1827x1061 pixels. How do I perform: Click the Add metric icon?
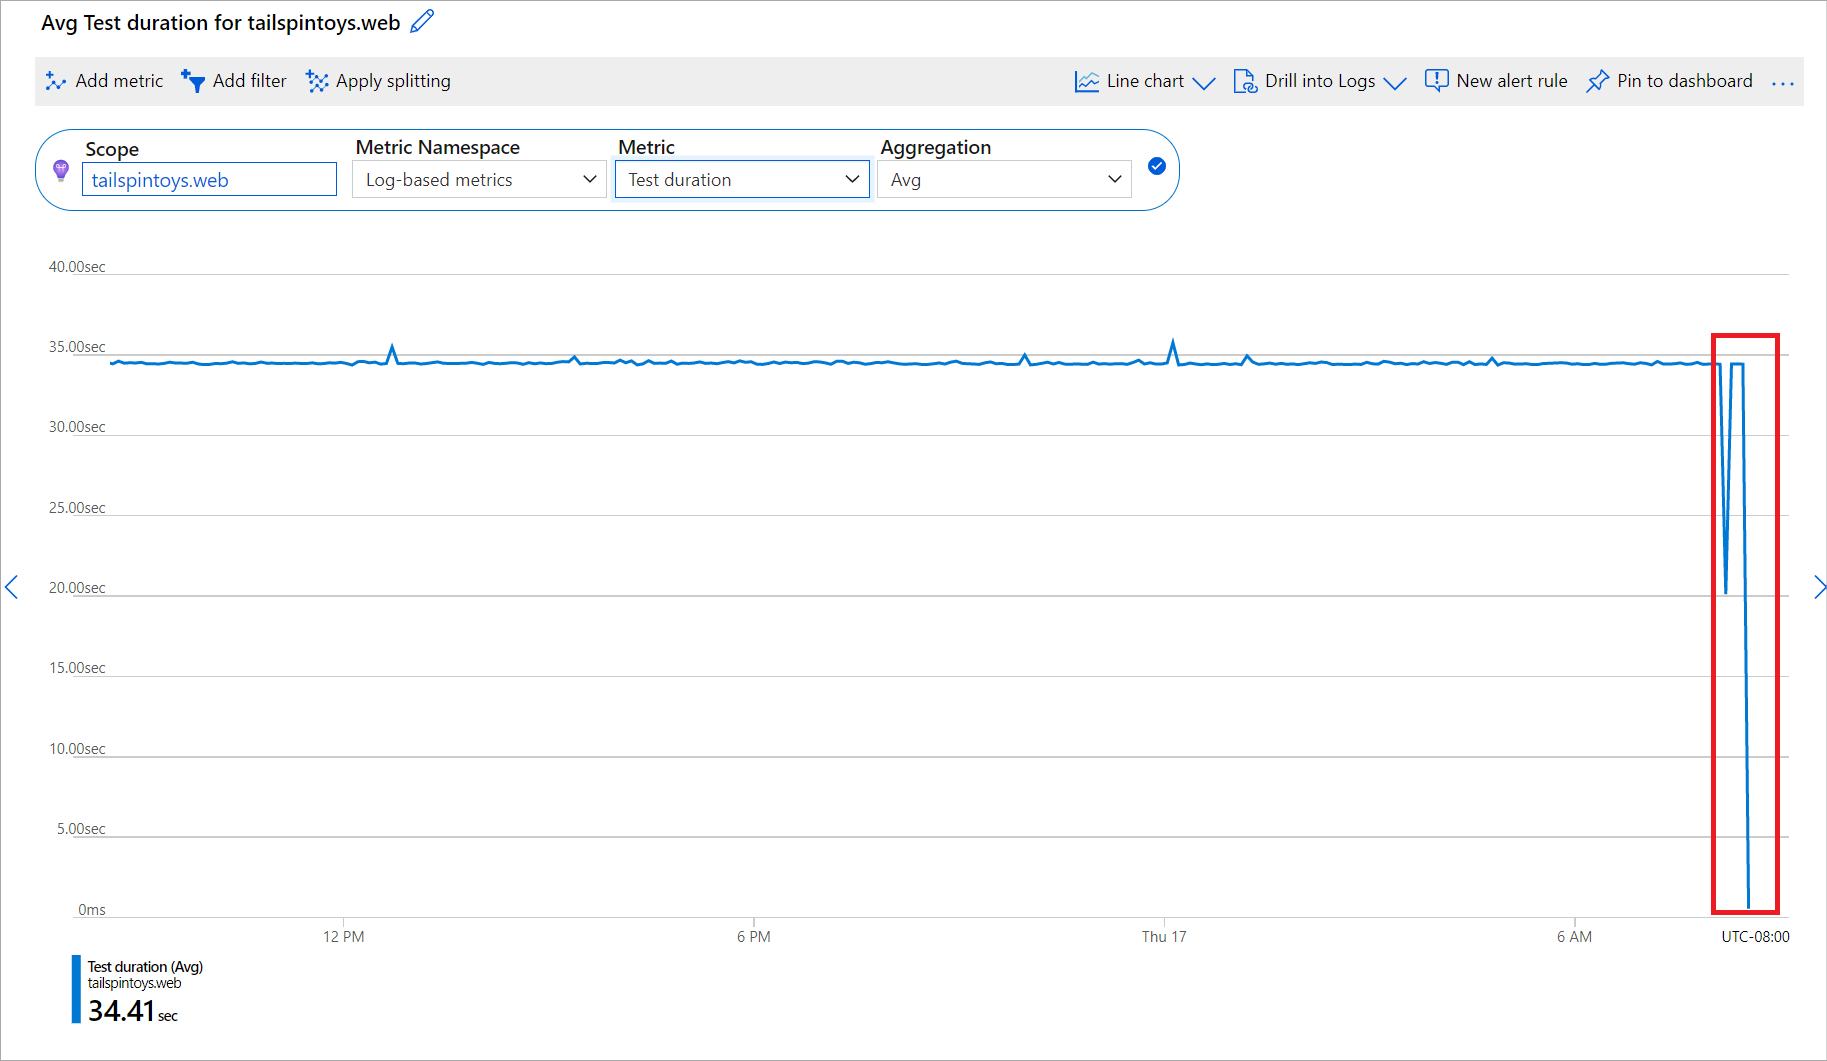[x=56, y=82]
